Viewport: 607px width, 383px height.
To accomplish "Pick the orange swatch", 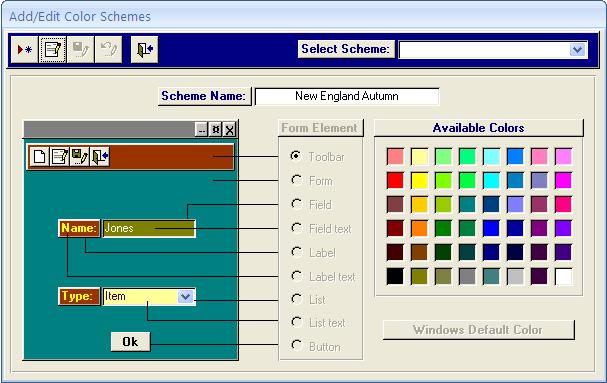I will coord(419,228).
